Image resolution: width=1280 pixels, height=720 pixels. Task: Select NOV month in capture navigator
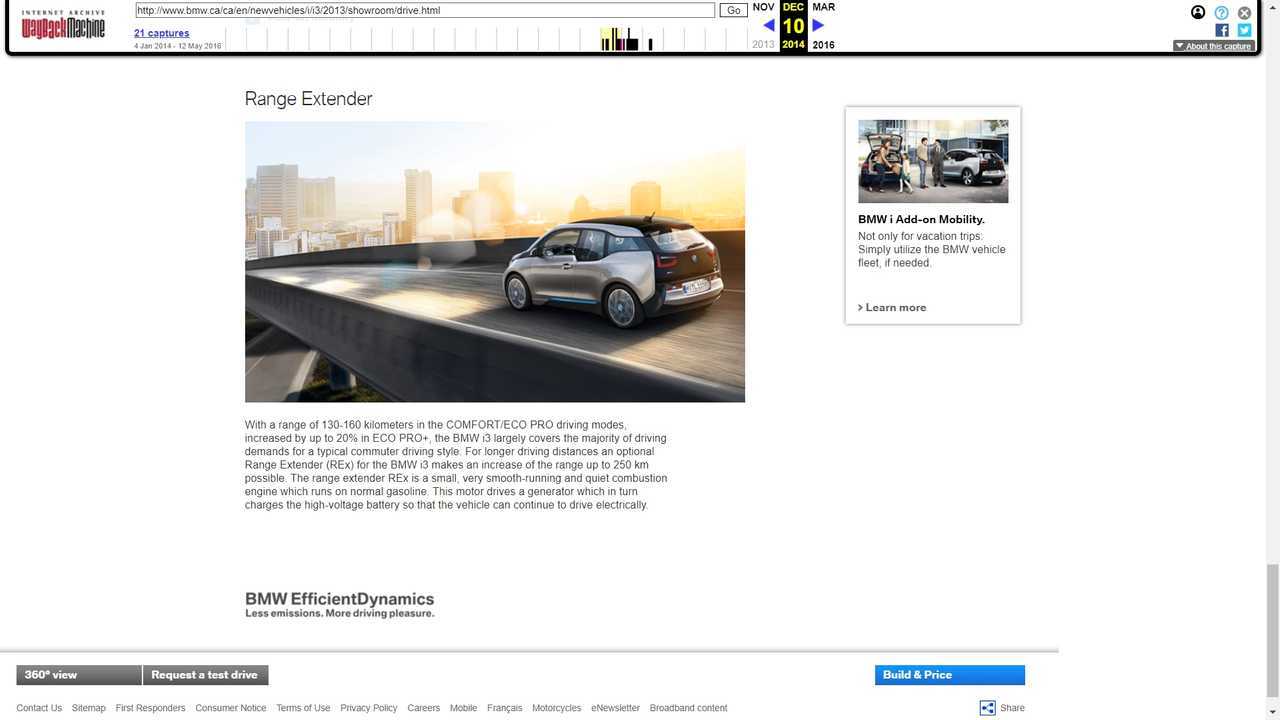click(x=763, y=7)
